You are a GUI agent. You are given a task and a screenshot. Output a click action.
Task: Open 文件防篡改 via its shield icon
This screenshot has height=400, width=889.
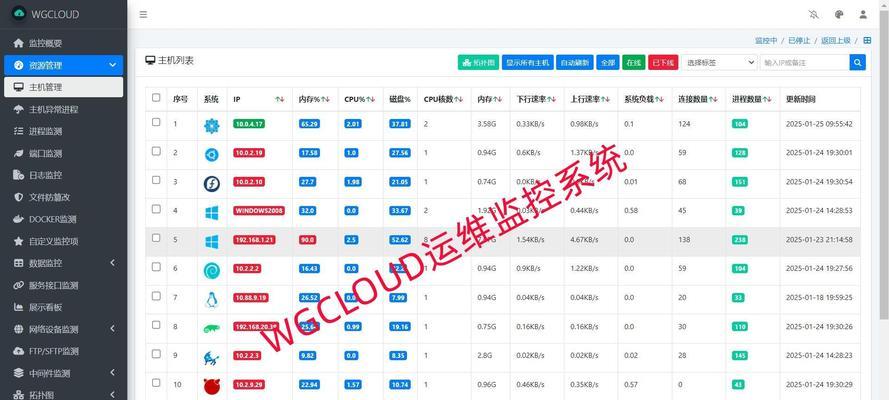click(19, 197)
